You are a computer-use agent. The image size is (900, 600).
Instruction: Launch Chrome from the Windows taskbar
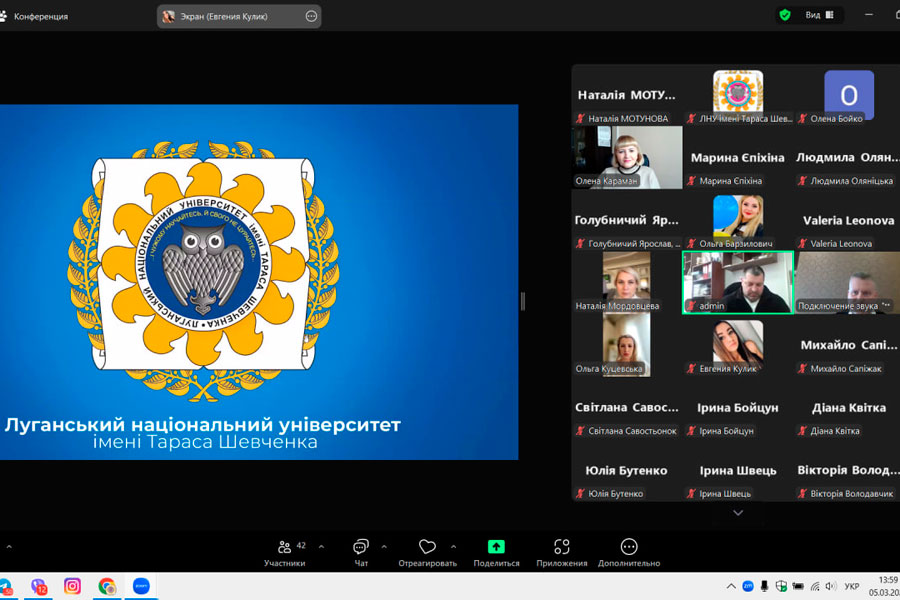click(107, 586)
